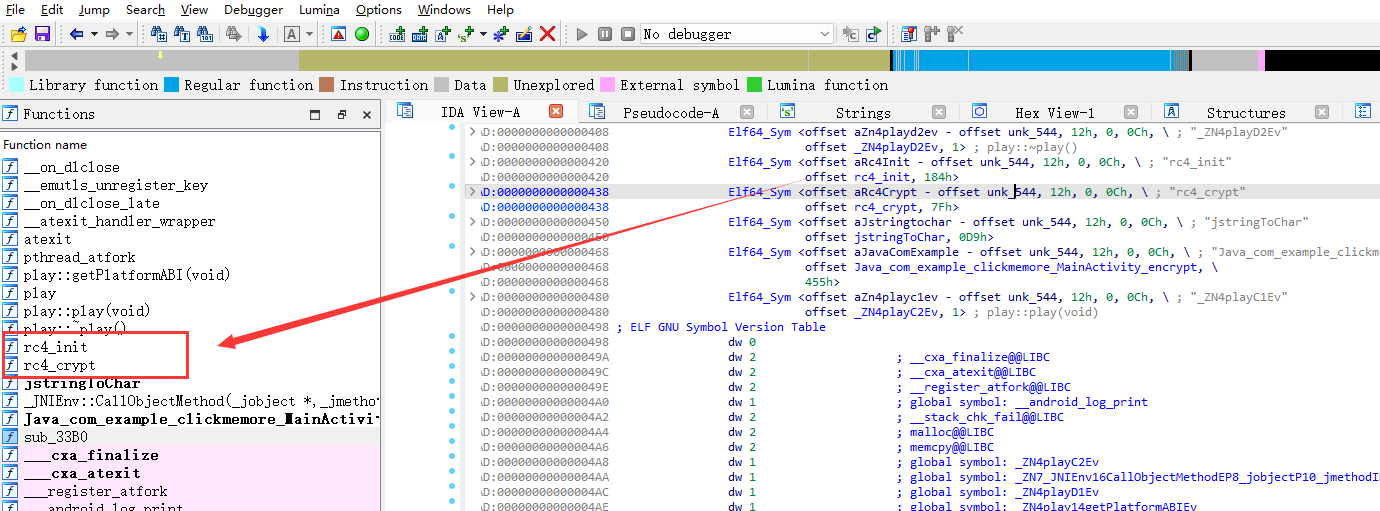Image resolution: width=1380 pixels, height=511 pixels.
Task: Click the pencil edit icon in toolbar
Action: pyautogui.click(x=524, y=34)
